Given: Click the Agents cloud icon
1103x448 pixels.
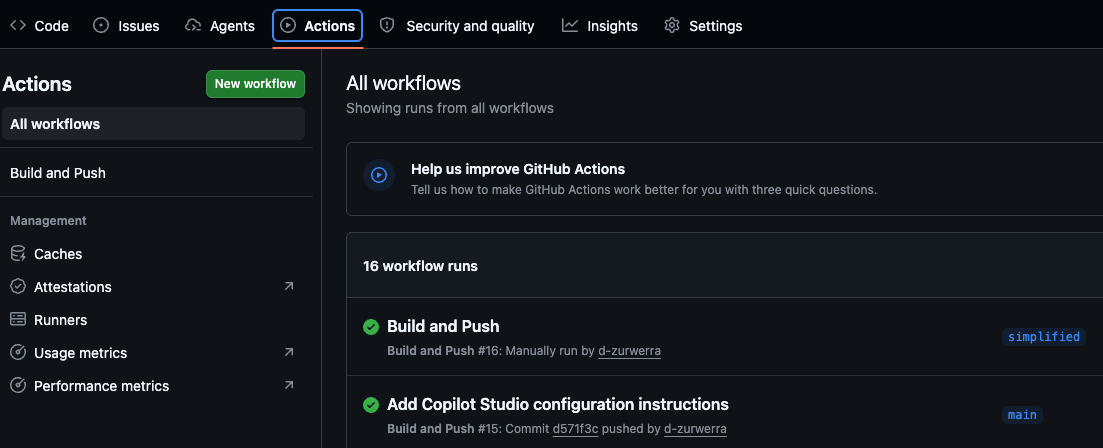Looking at the screenshot, I should (193, 26).
